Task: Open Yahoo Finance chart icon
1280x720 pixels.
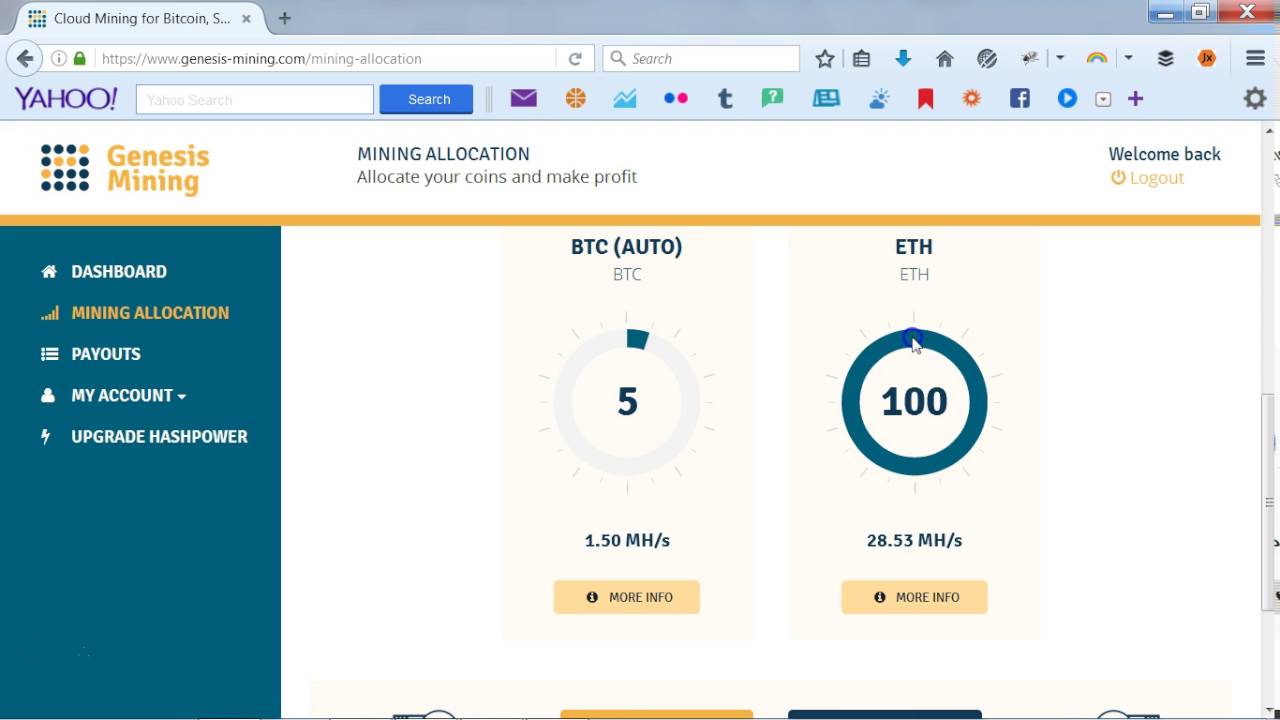Action: pyautogui.click(x=625, y=98)
